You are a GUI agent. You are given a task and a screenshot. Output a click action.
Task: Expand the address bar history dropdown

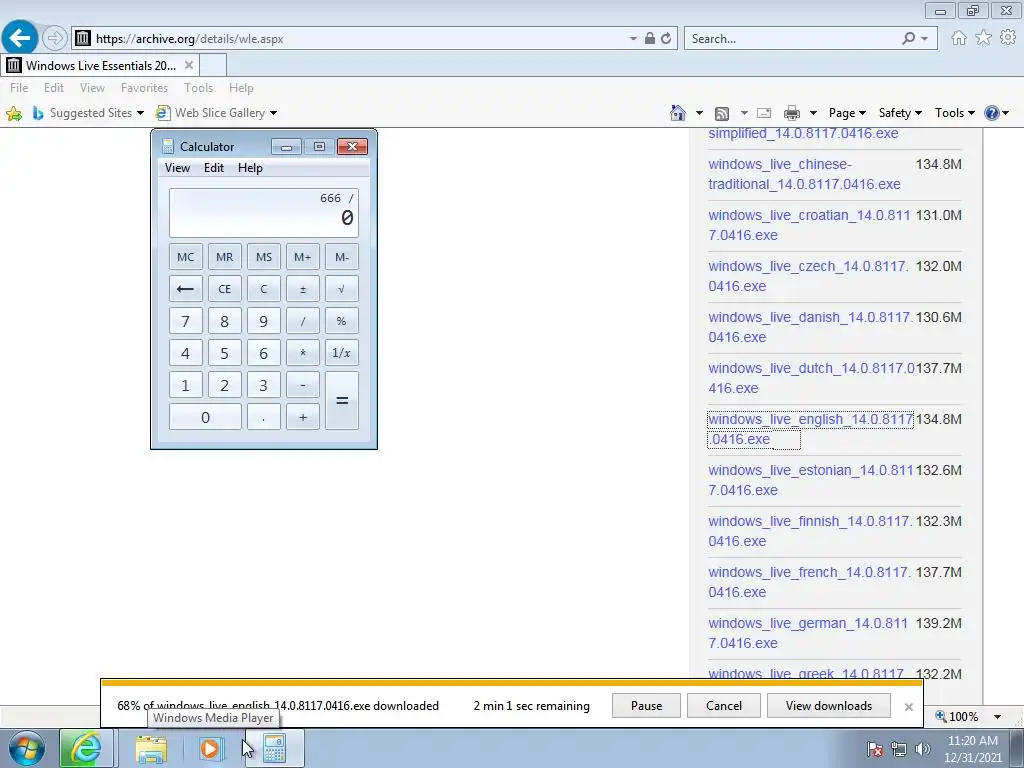coord(633,39)
